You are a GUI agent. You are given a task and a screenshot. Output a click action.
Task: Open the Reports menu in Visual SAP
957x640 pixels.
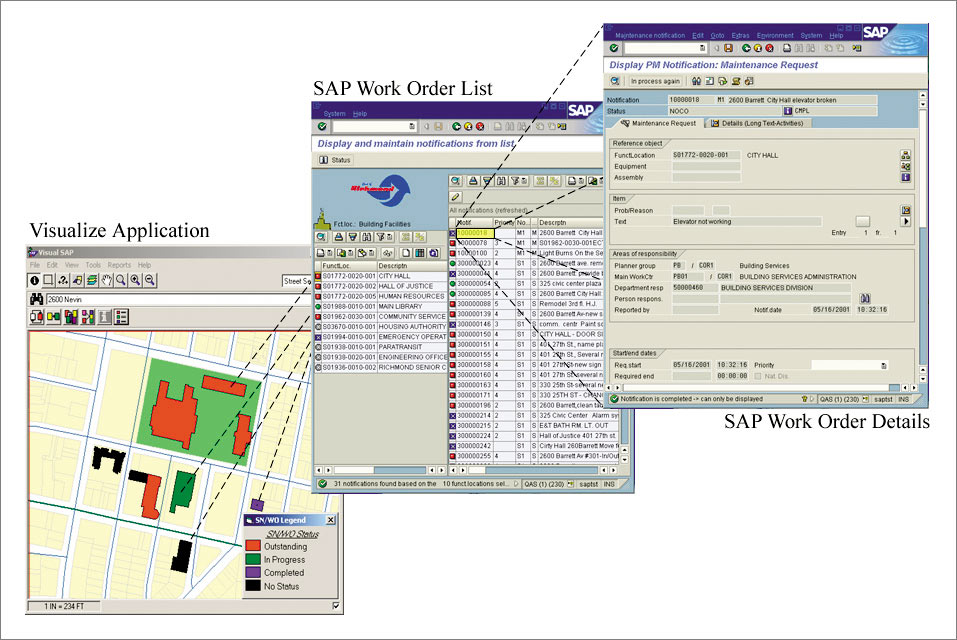tap(119, 265)
